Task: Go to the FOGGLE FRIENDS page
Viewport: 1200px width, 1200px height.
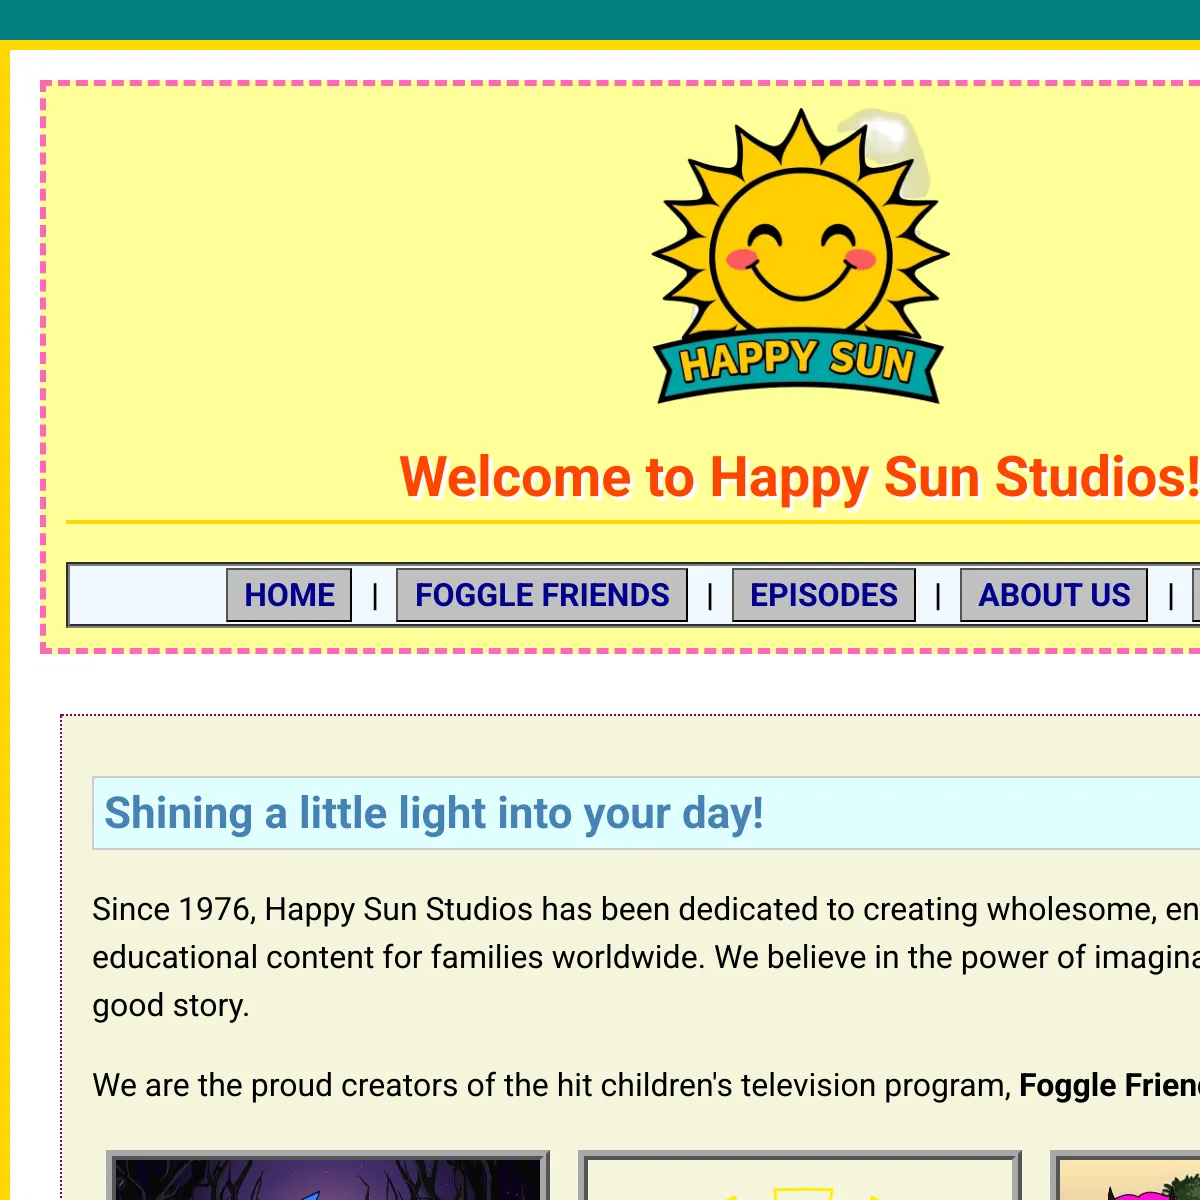Action: pyautogui.click(x=542, y=595)
